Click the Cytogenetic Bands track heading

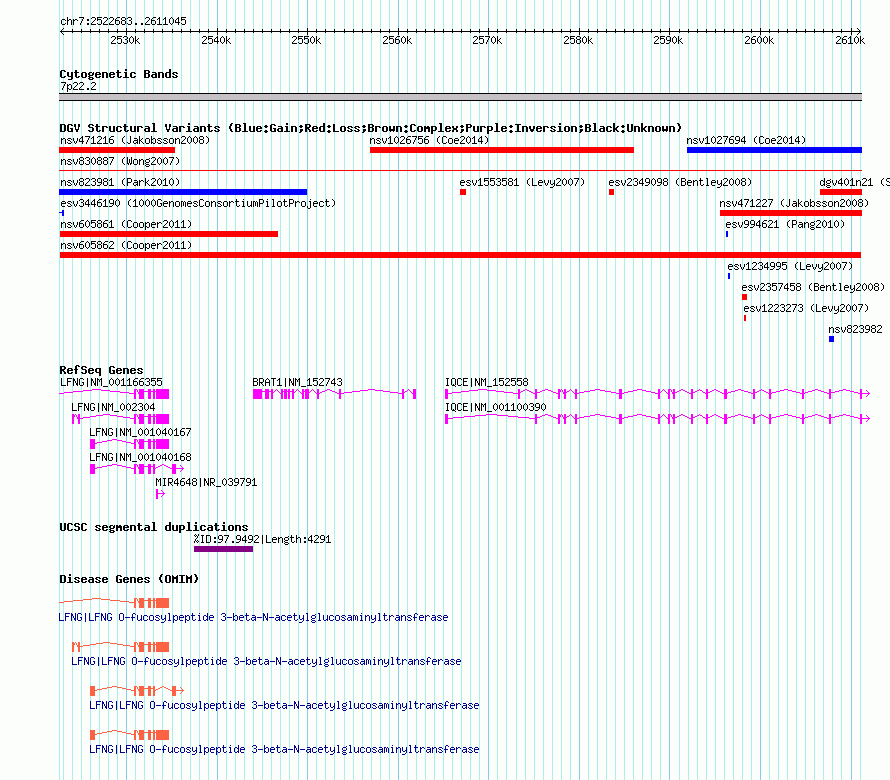pos(119,74)
